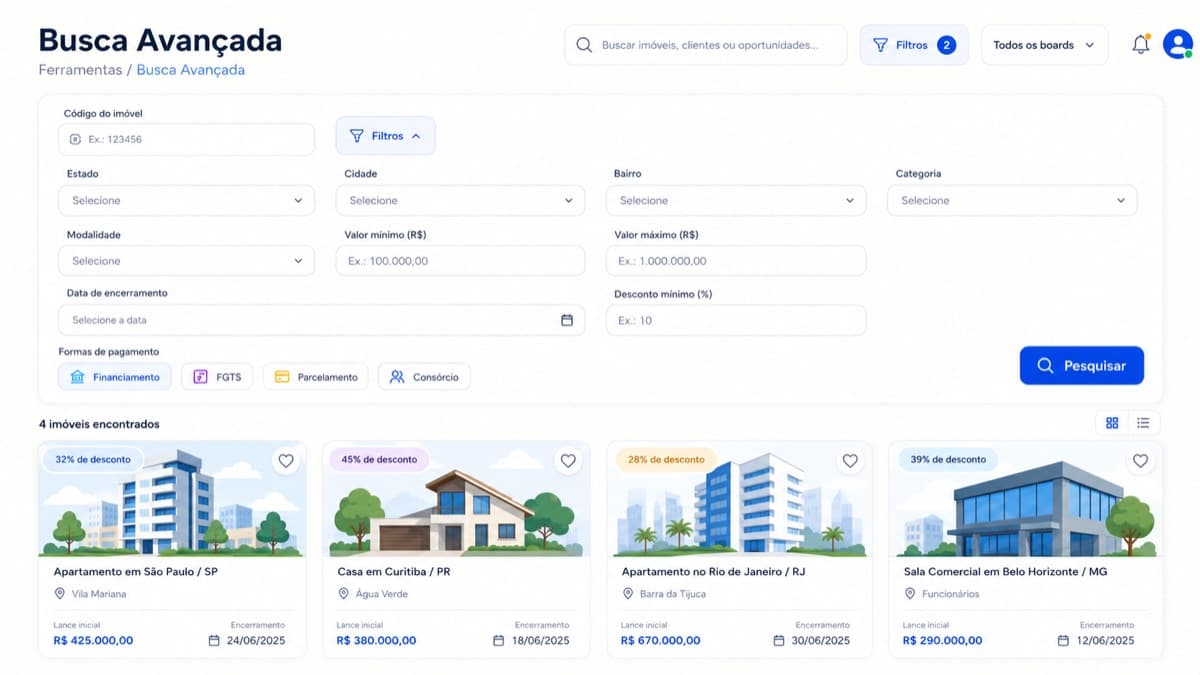1200x675 pixels.
Task: Click the R$ 670.000,00 price
Action: pyautogui.click(x=660, y=641)
